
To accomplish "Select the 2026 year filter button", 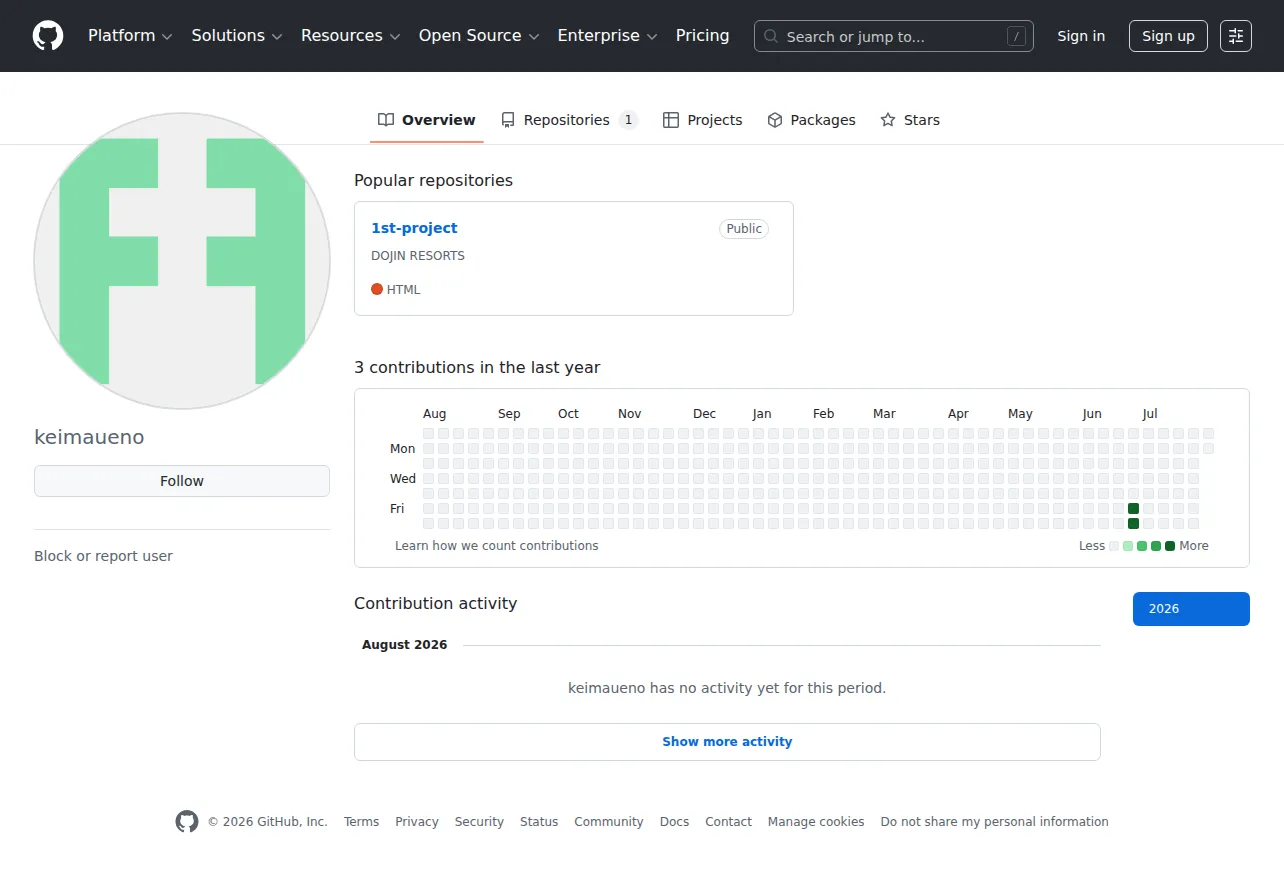I will [x=1191, y=609].
